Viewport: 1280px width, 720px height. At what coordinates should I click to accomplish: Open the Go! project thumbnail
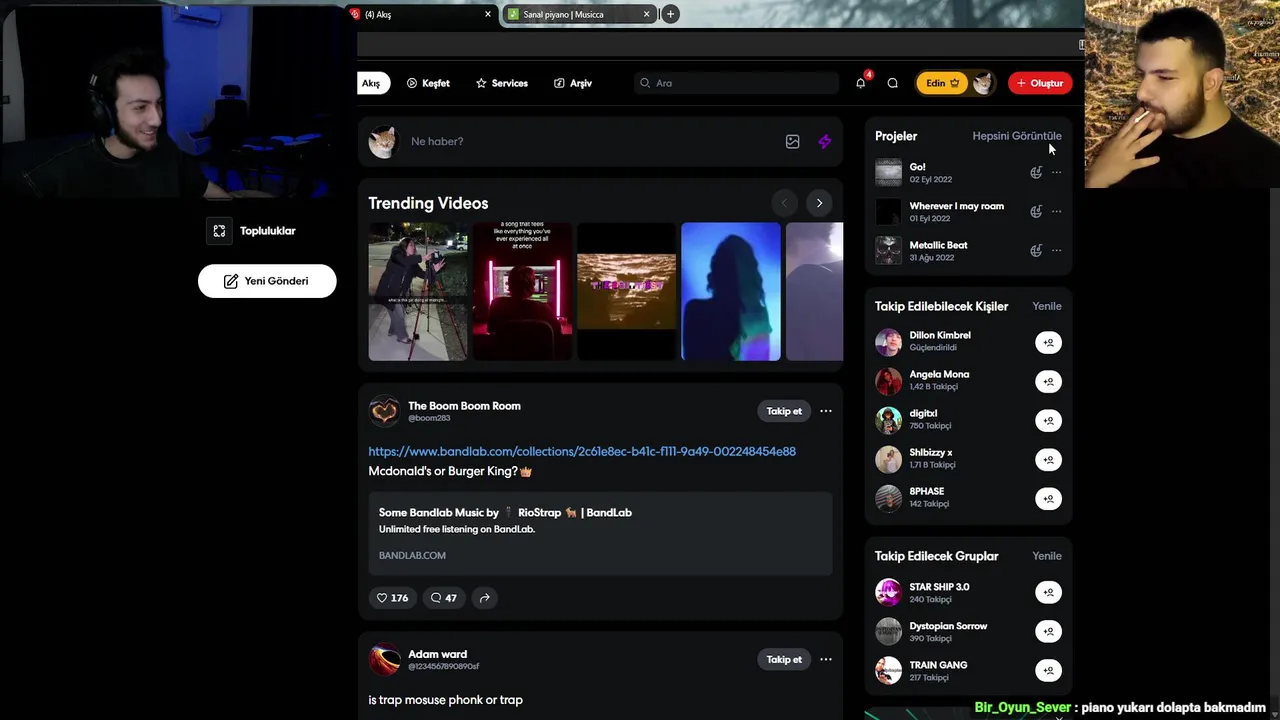[888, 172]
